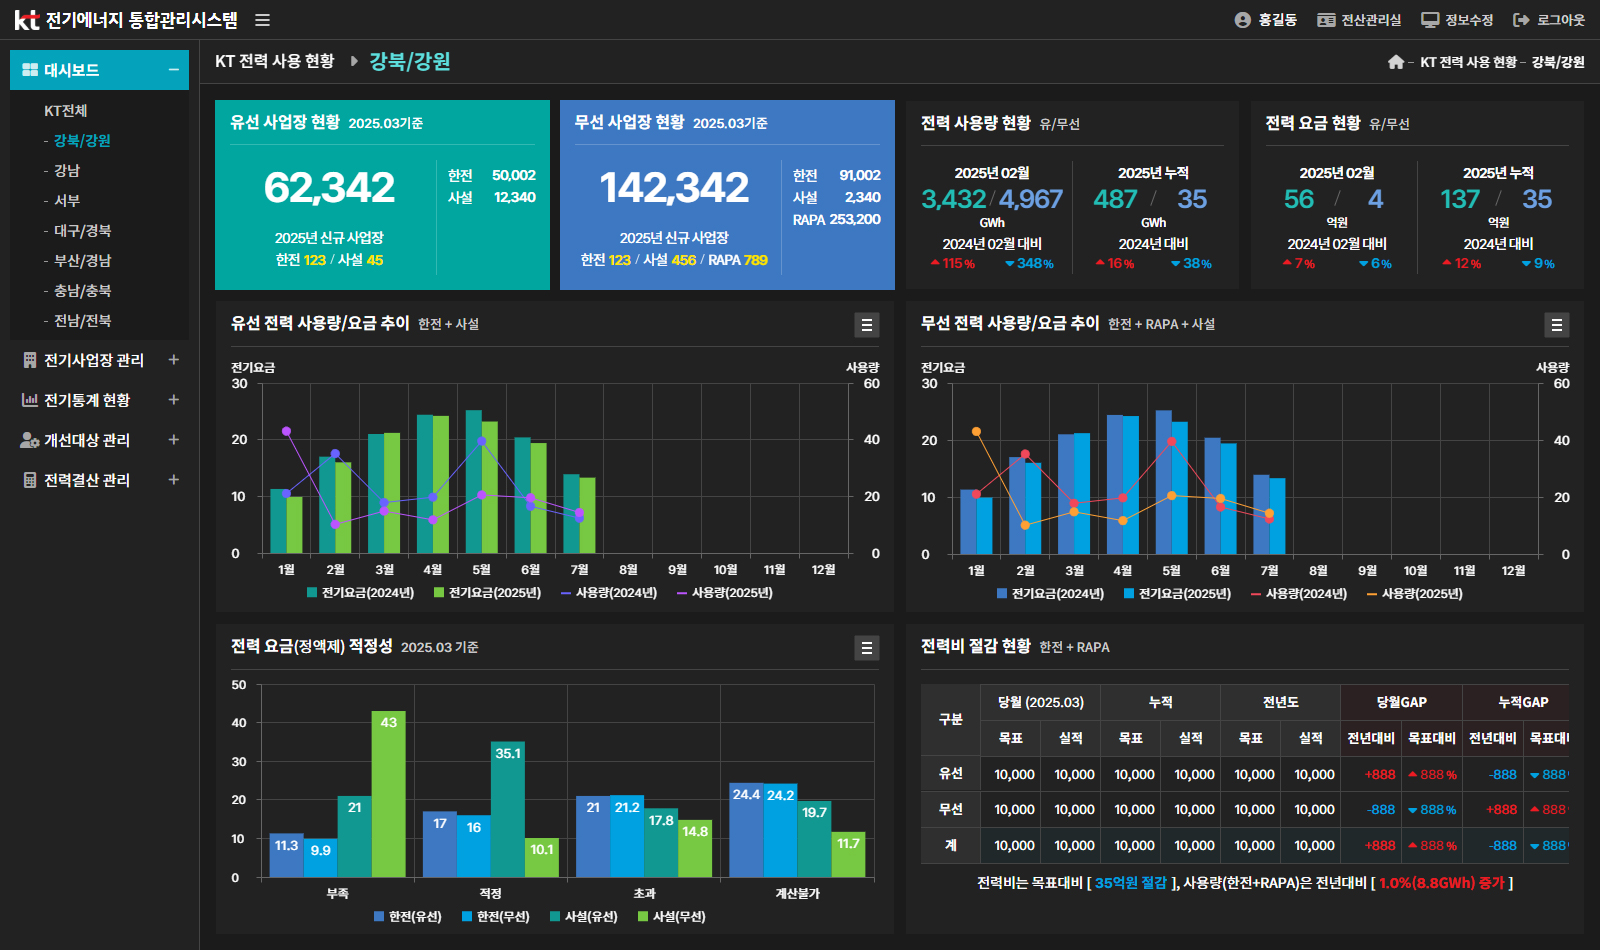
Task: Click the 전산관리실 ID card icon
Action: 1326,20
